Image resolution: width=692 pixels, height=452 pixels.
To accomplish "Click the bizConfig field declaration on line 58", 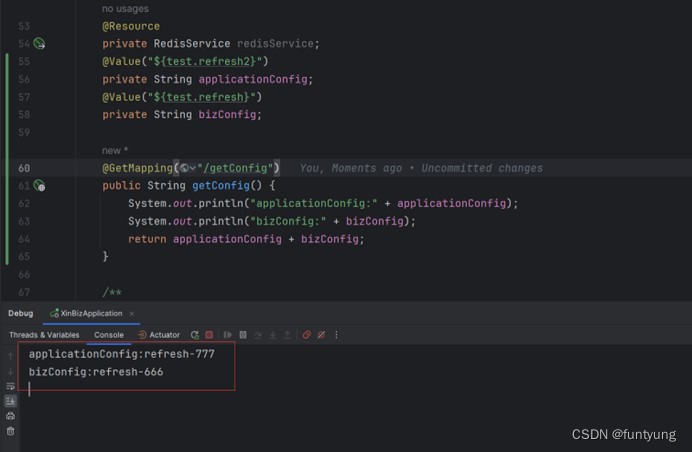I will pyautogui.click(x=227, y=114).
